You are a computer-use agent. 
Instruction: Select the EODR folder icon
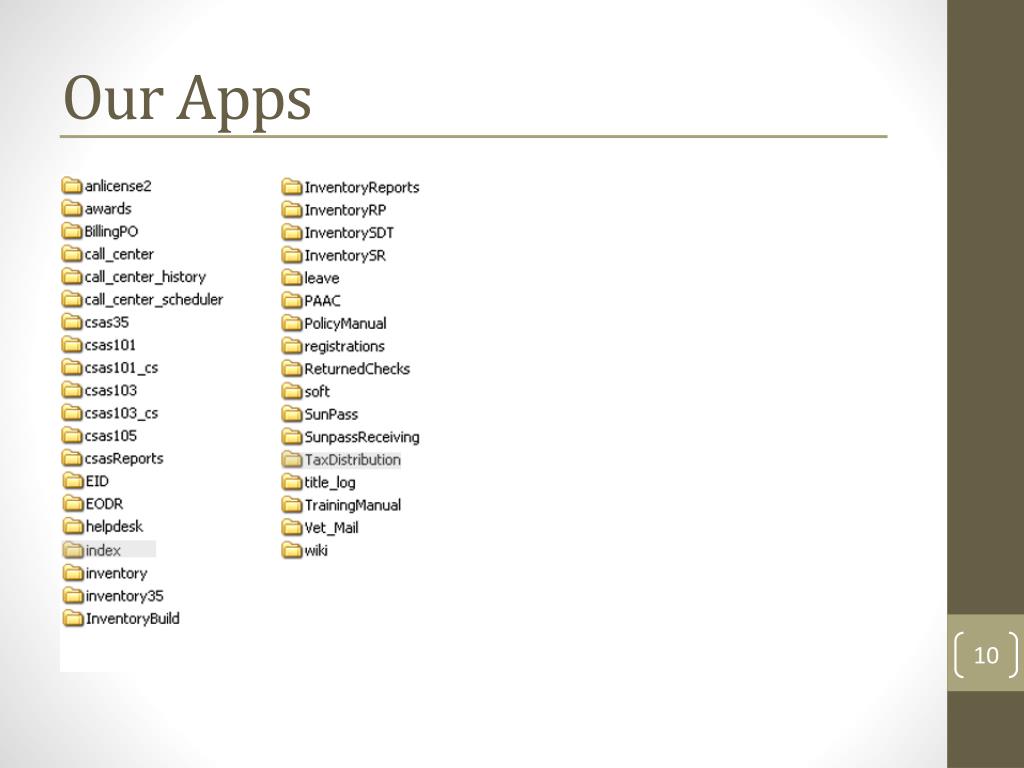(x=73, y=504)
